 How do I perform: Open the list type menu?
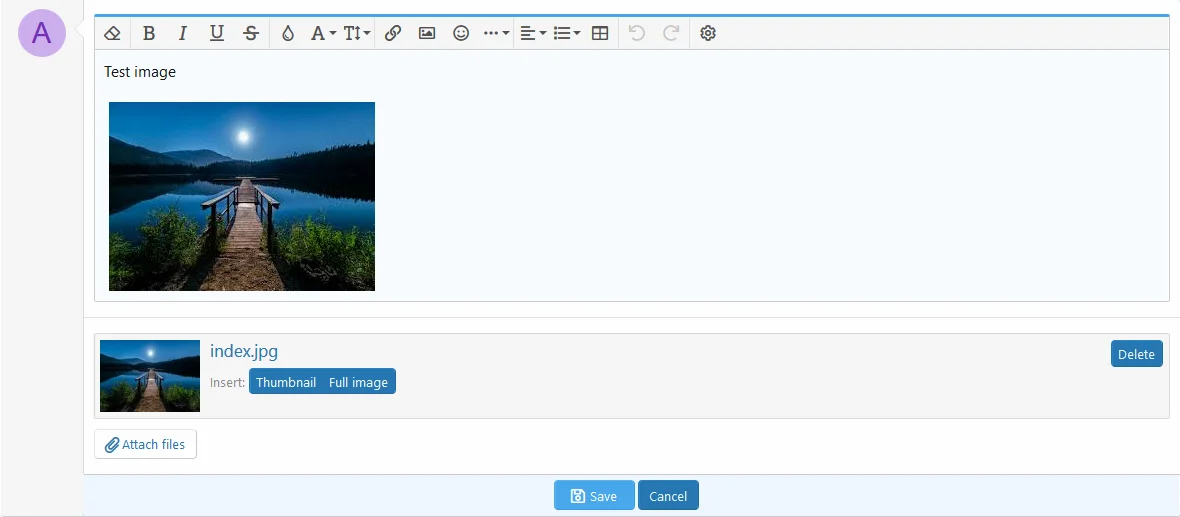(566, 33)
